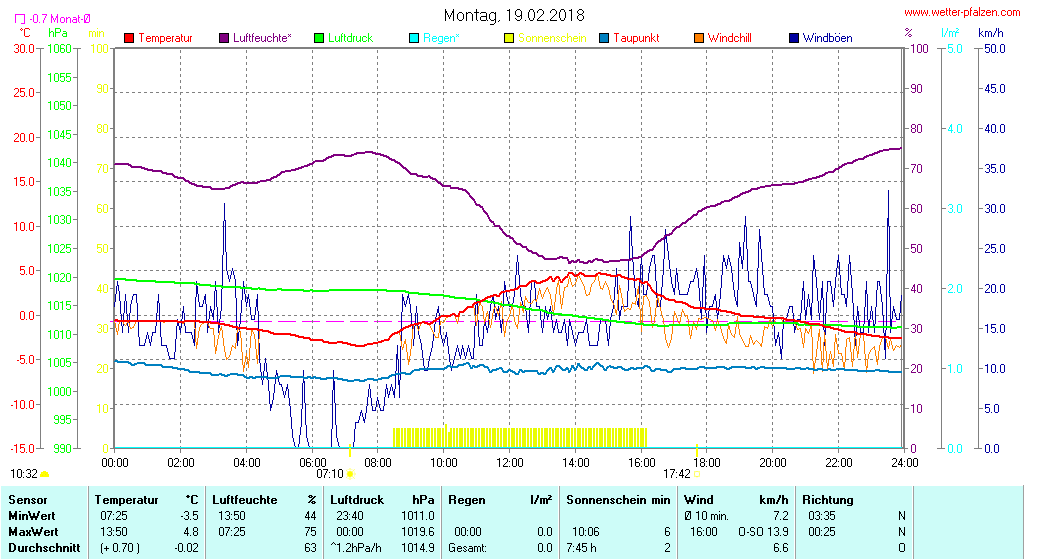Click the MinWert row label
1058x559 pixels.
[32, 516]
